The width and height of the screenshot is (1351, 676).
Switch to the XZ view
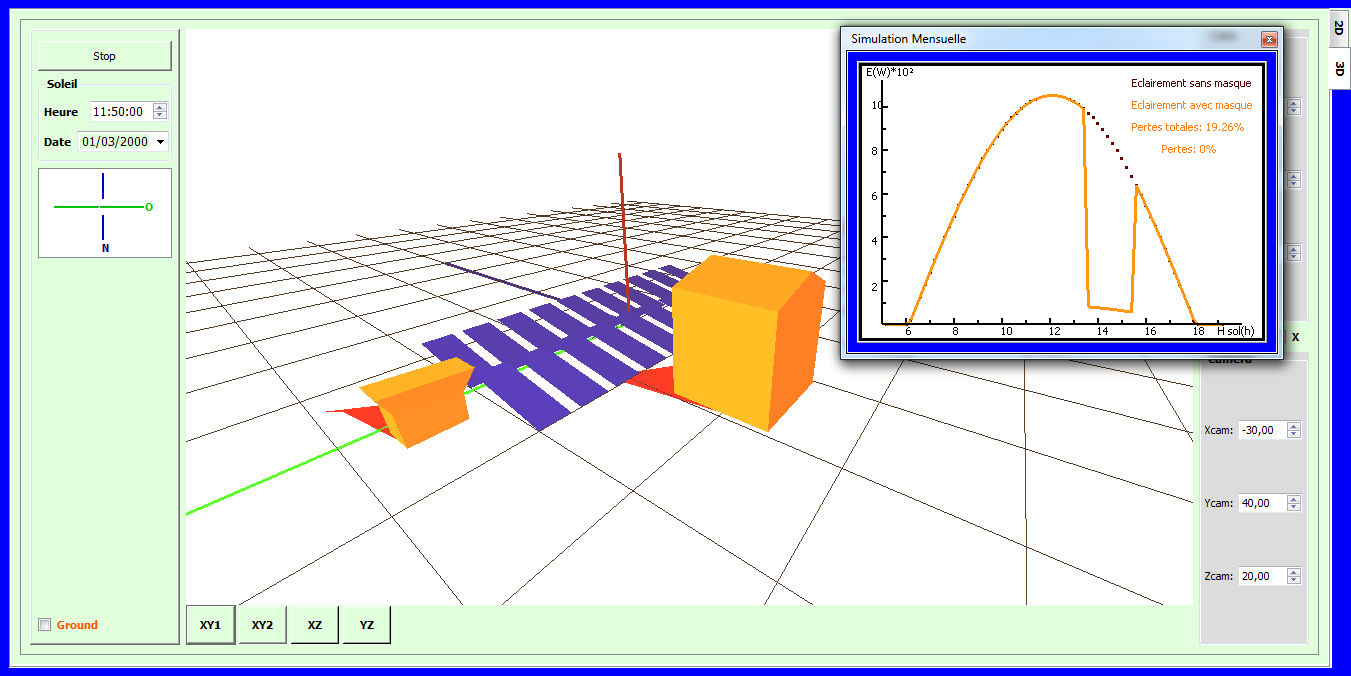pos(315,625)
